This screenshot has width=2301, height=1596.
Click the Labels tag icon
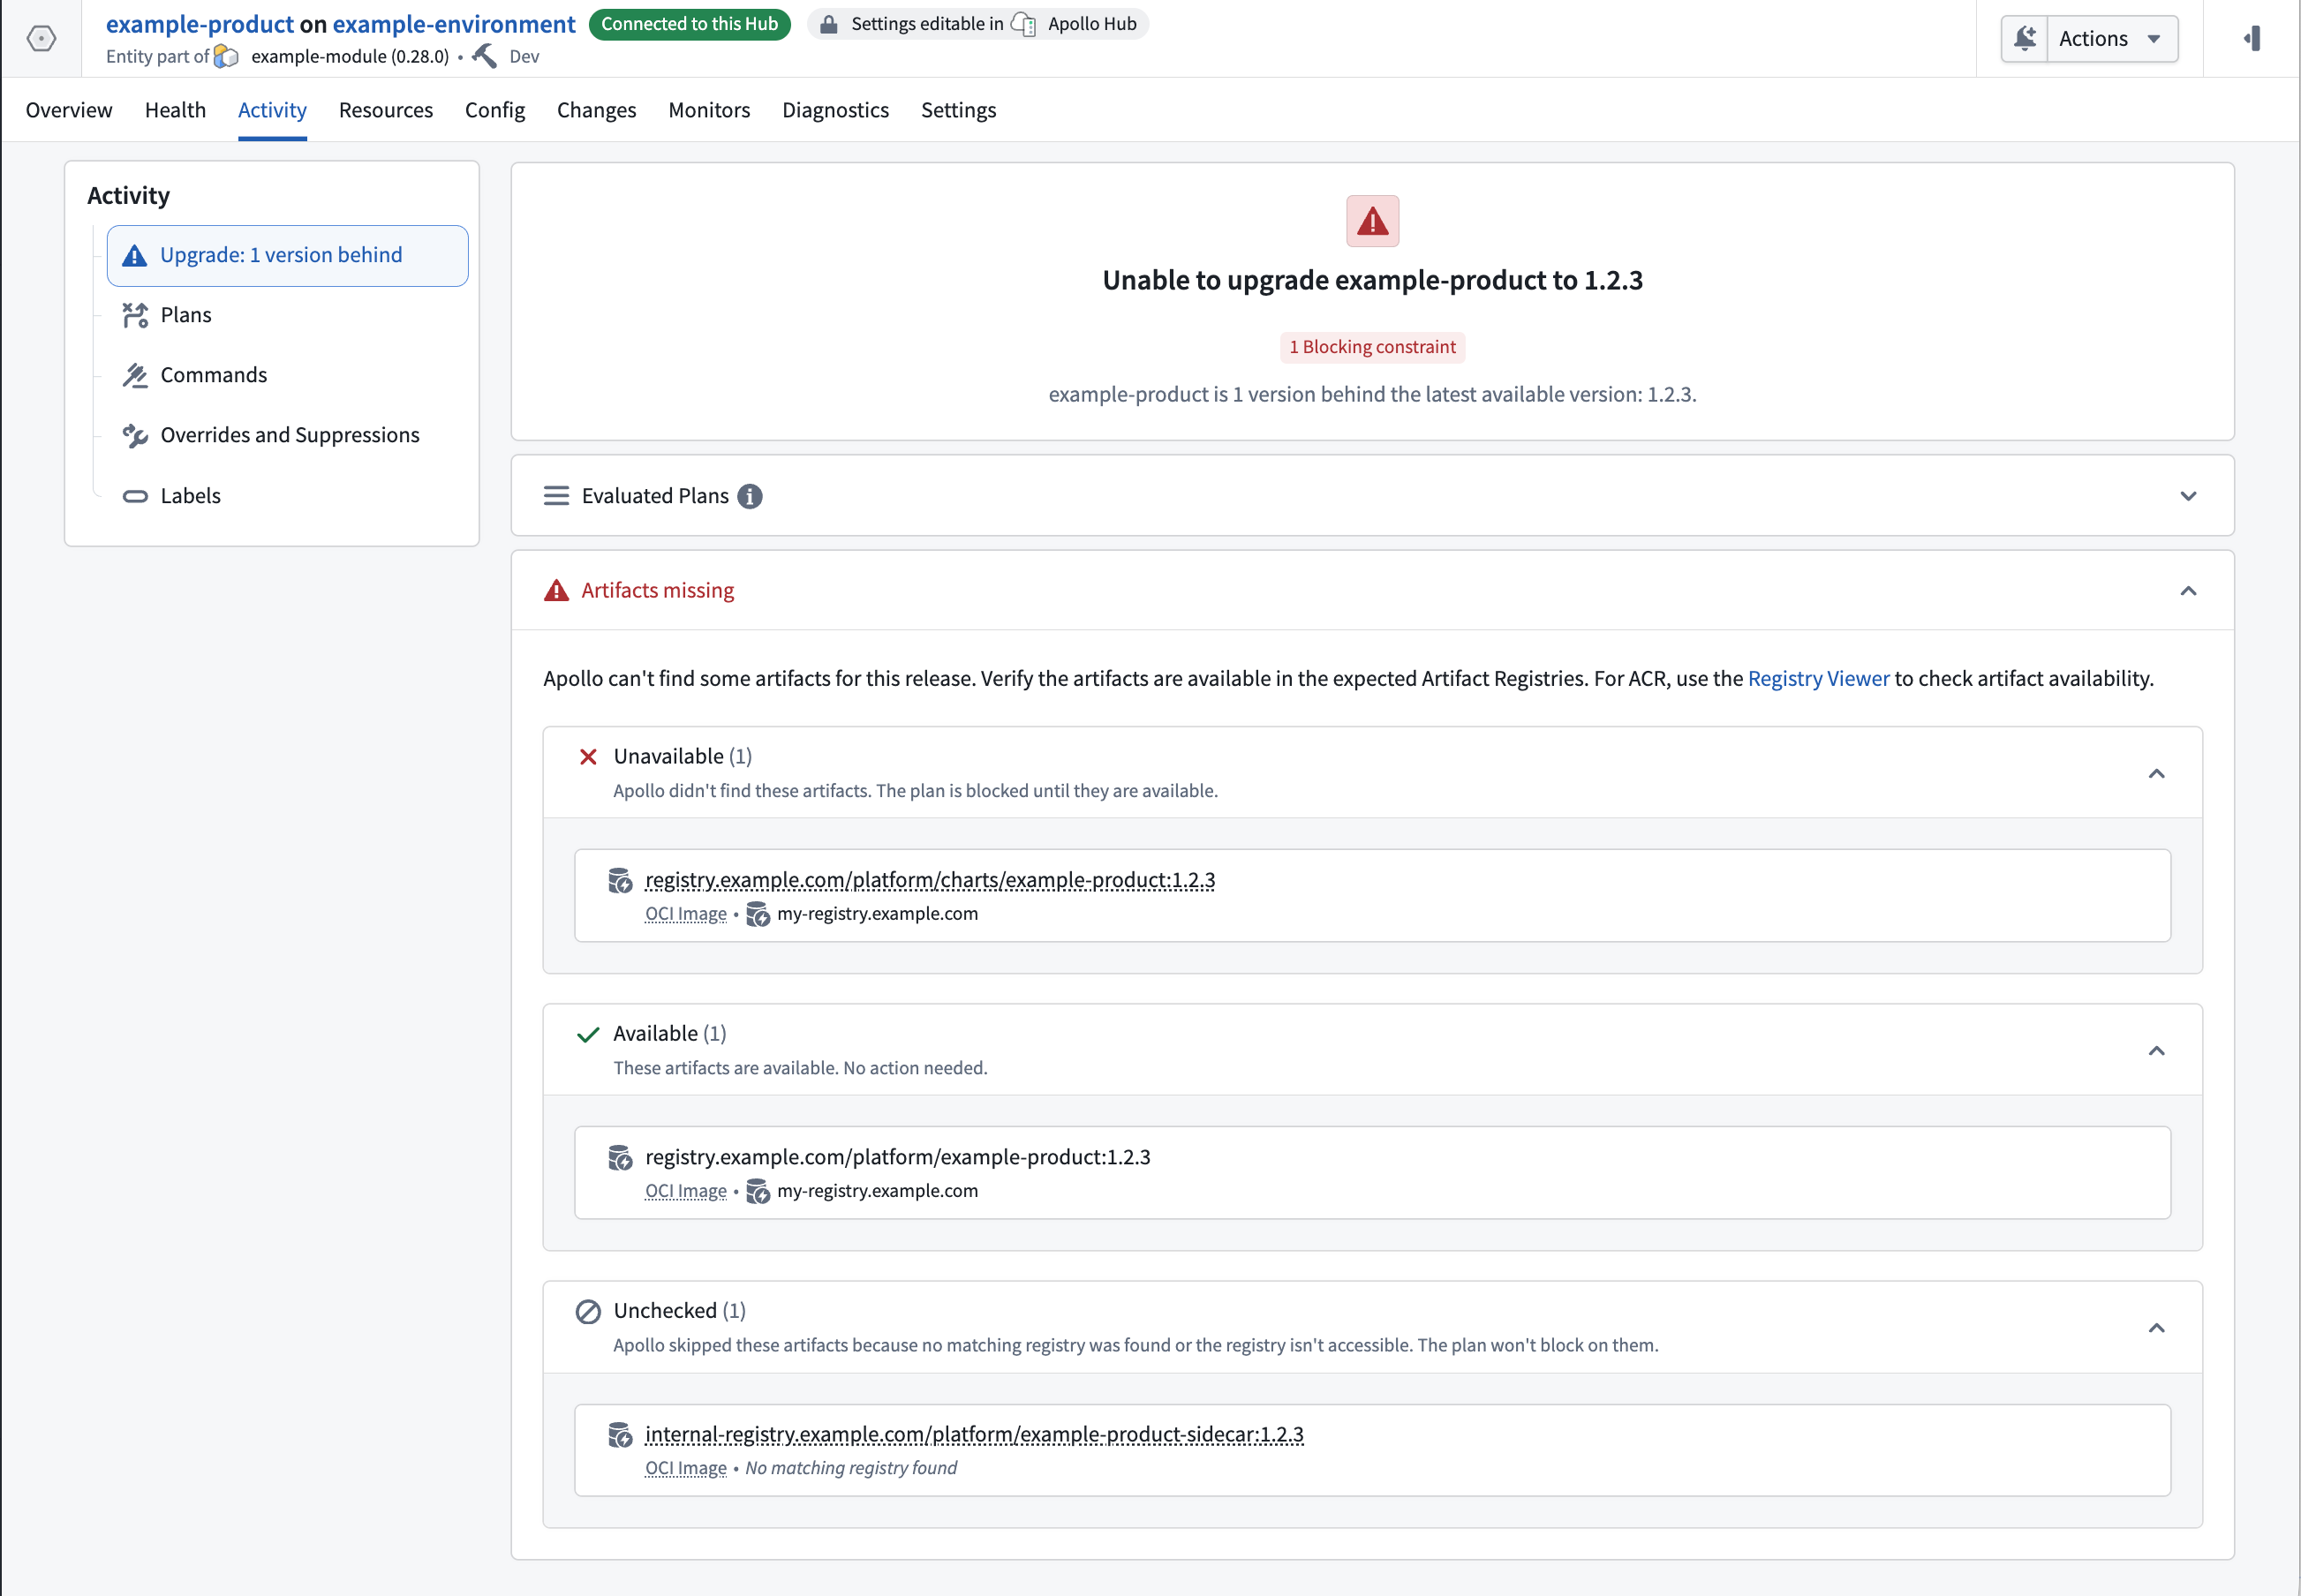pos(135,496)
